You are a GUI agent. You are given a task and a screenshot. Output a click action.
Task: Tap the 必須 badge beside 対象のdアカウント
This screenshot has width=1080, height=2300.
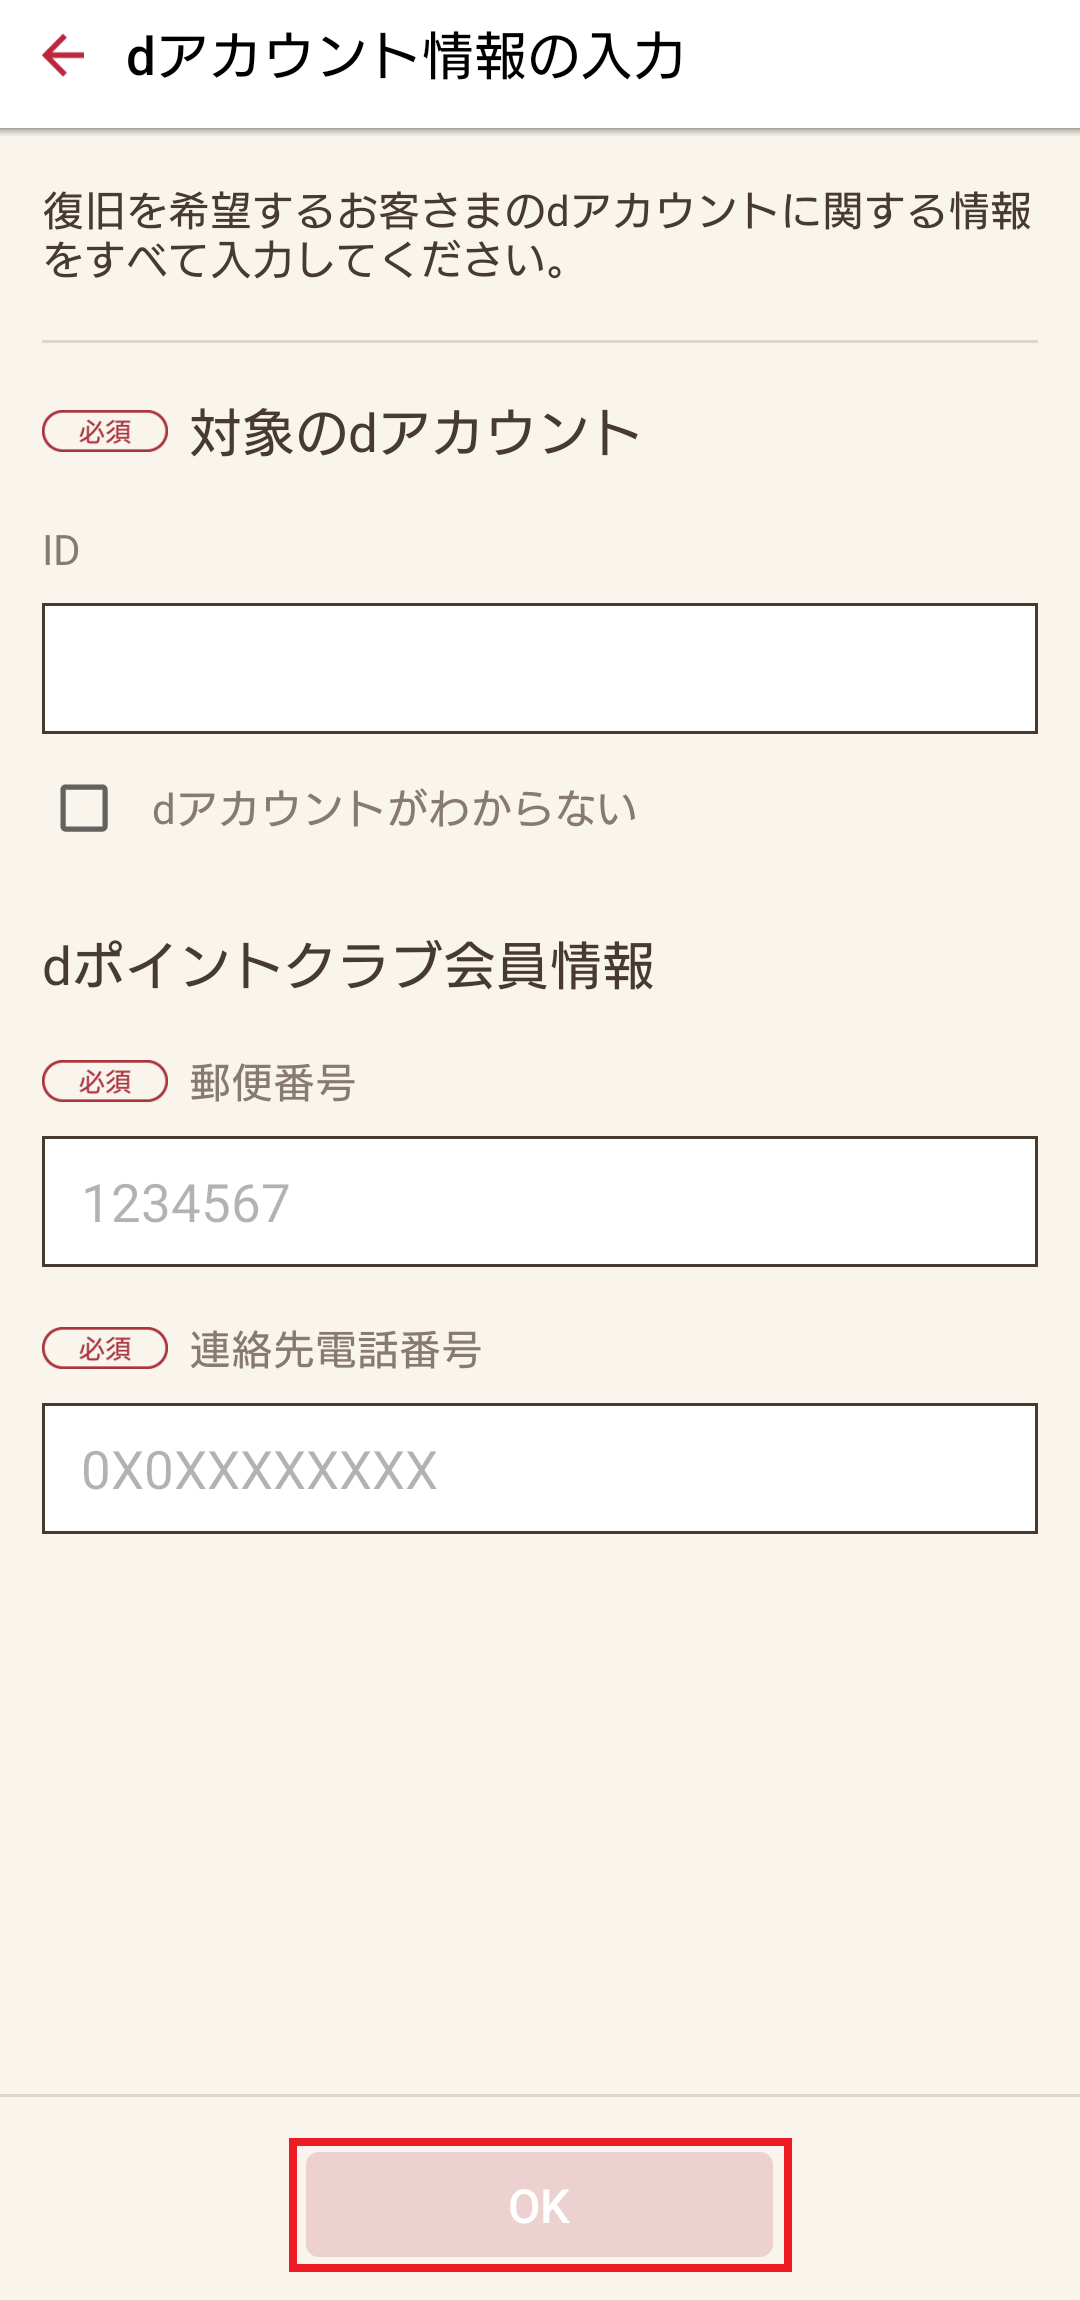(105, 431)
